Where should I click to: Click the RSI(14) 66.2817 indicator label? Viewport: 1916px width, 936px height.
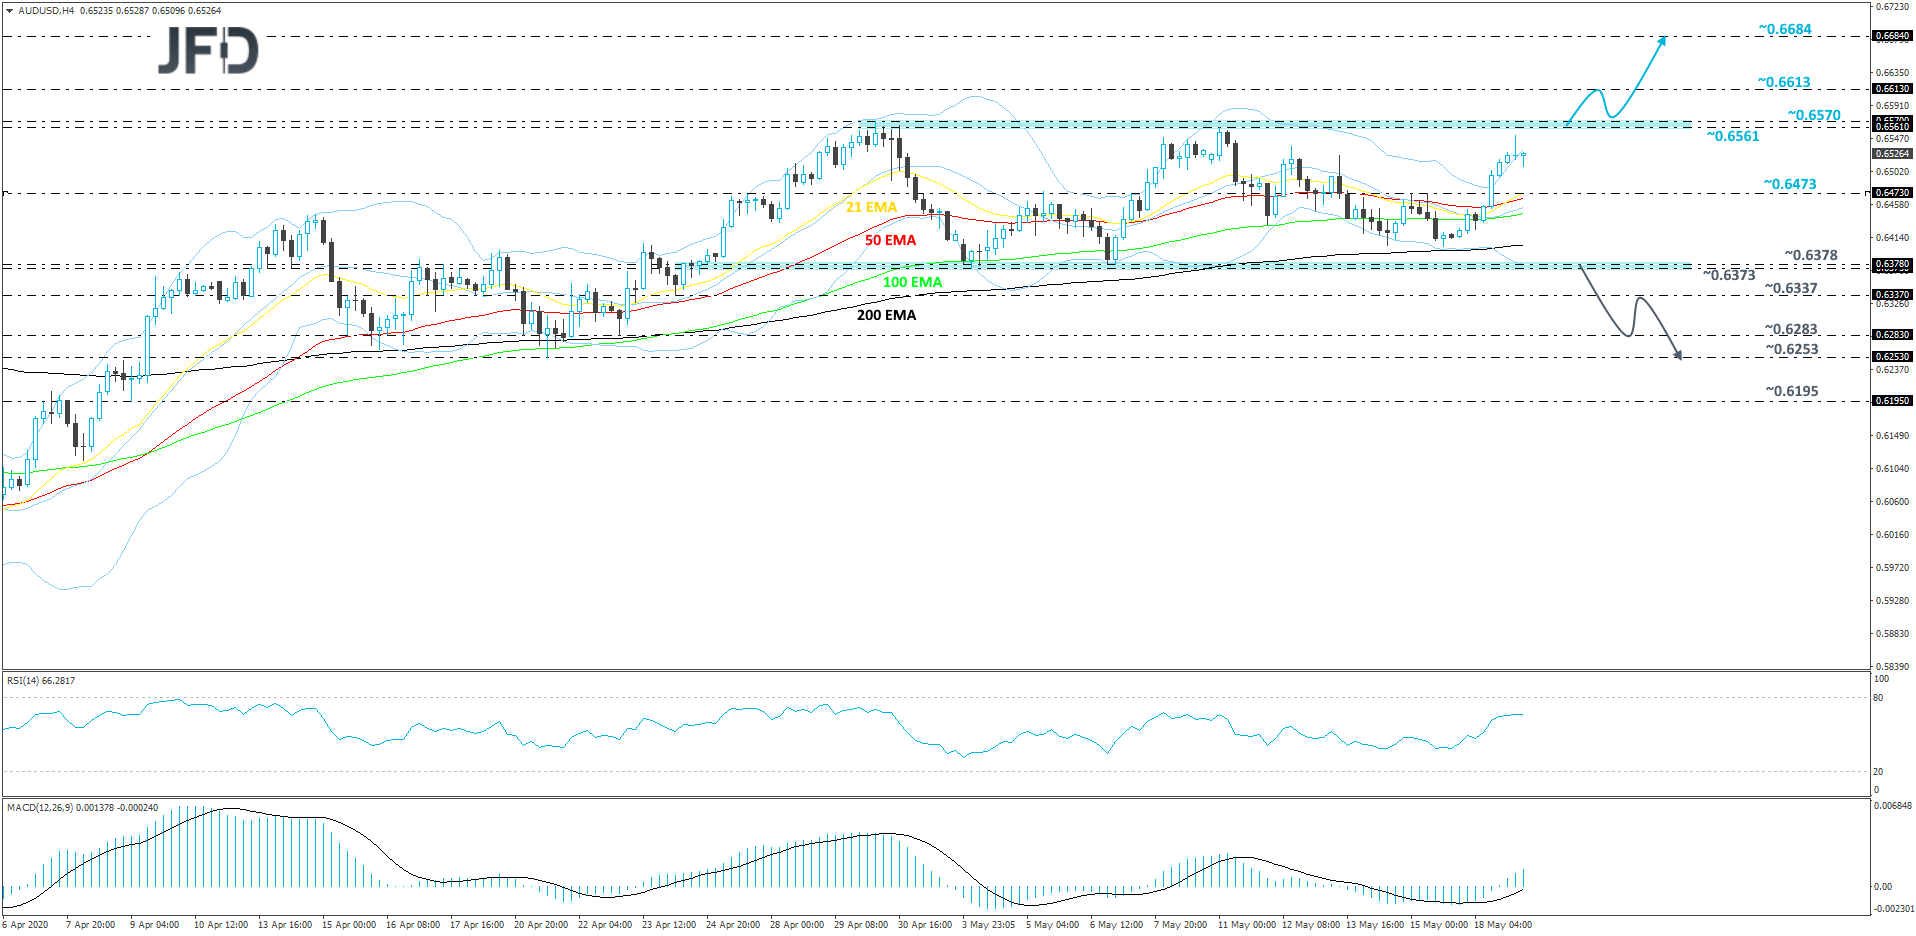coord(41,681)
